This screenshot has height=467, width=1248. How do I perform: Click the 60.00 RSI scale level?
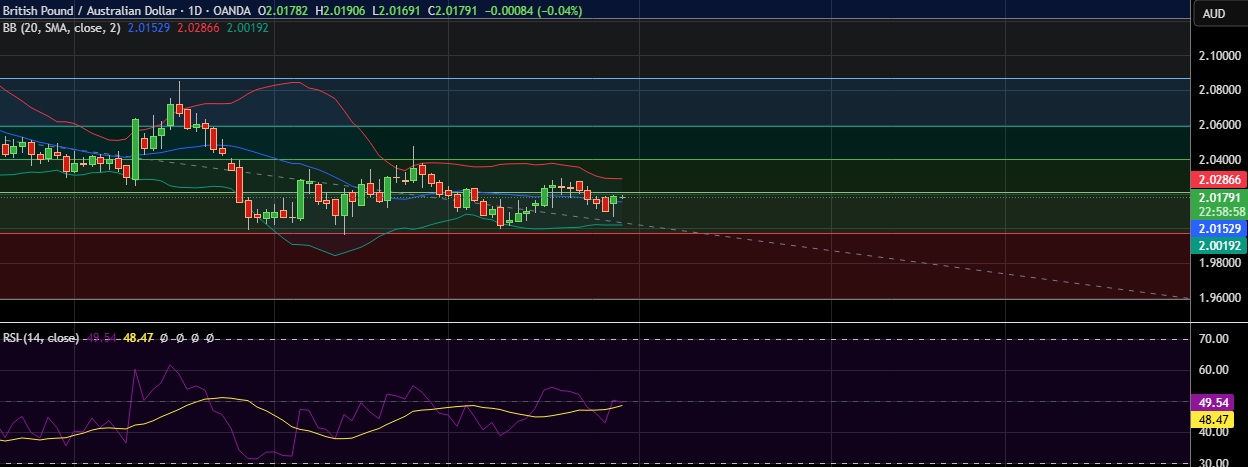pyautogui.click(x=1214, y=371)
